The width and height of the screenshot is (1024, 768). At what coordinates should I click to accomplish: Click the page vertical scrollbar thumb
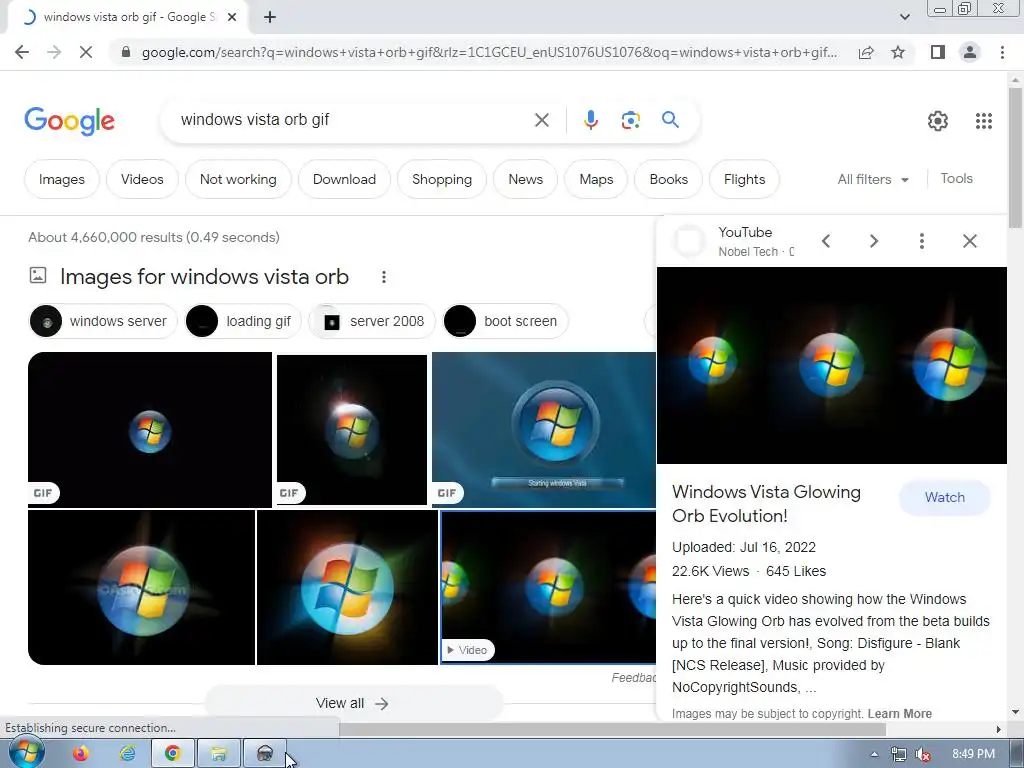pyautogui.click(x=1015, y=157)
